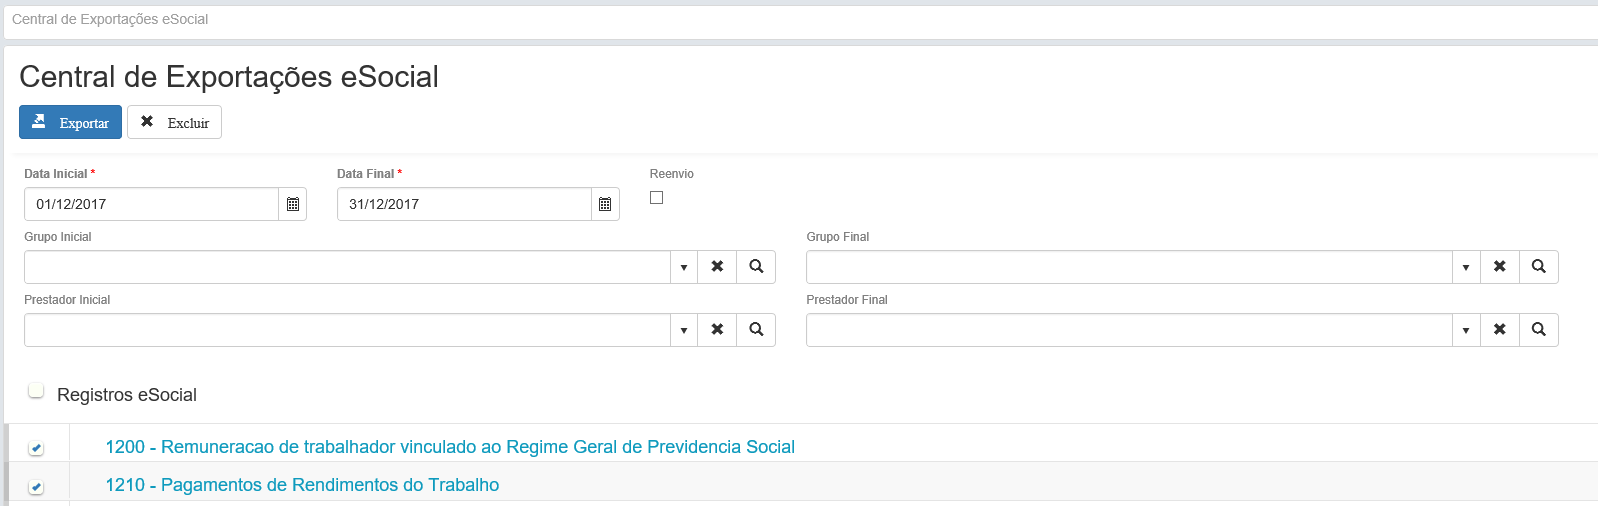This screenshot has height=506, width=1598.
Task: Clear the Prestador Final field
Action: coord(1499,330)
